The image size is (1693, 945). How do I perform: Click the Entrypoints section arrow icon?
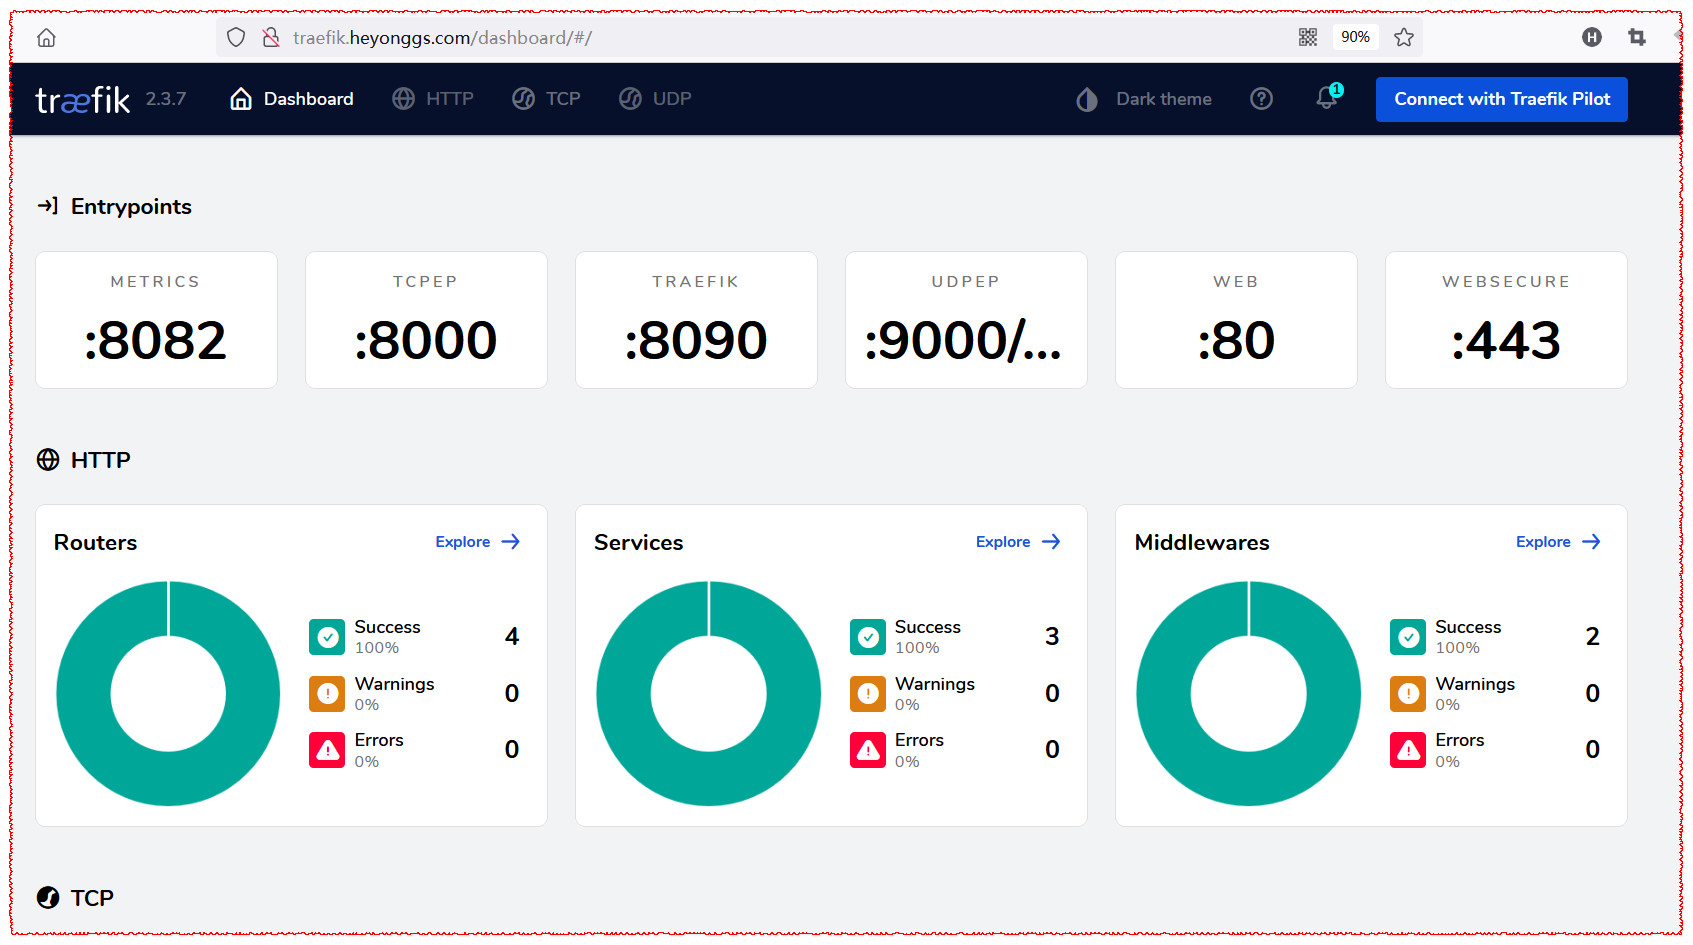tap(47, 206)
